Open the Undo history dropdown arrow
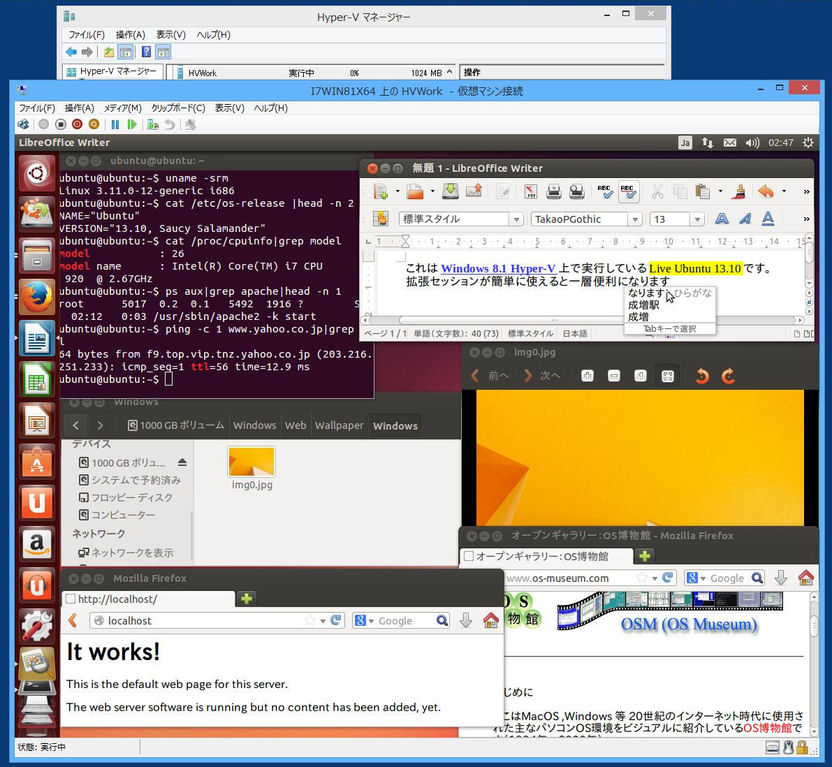Viewport: 832px width, 767px height. (784, 192)
